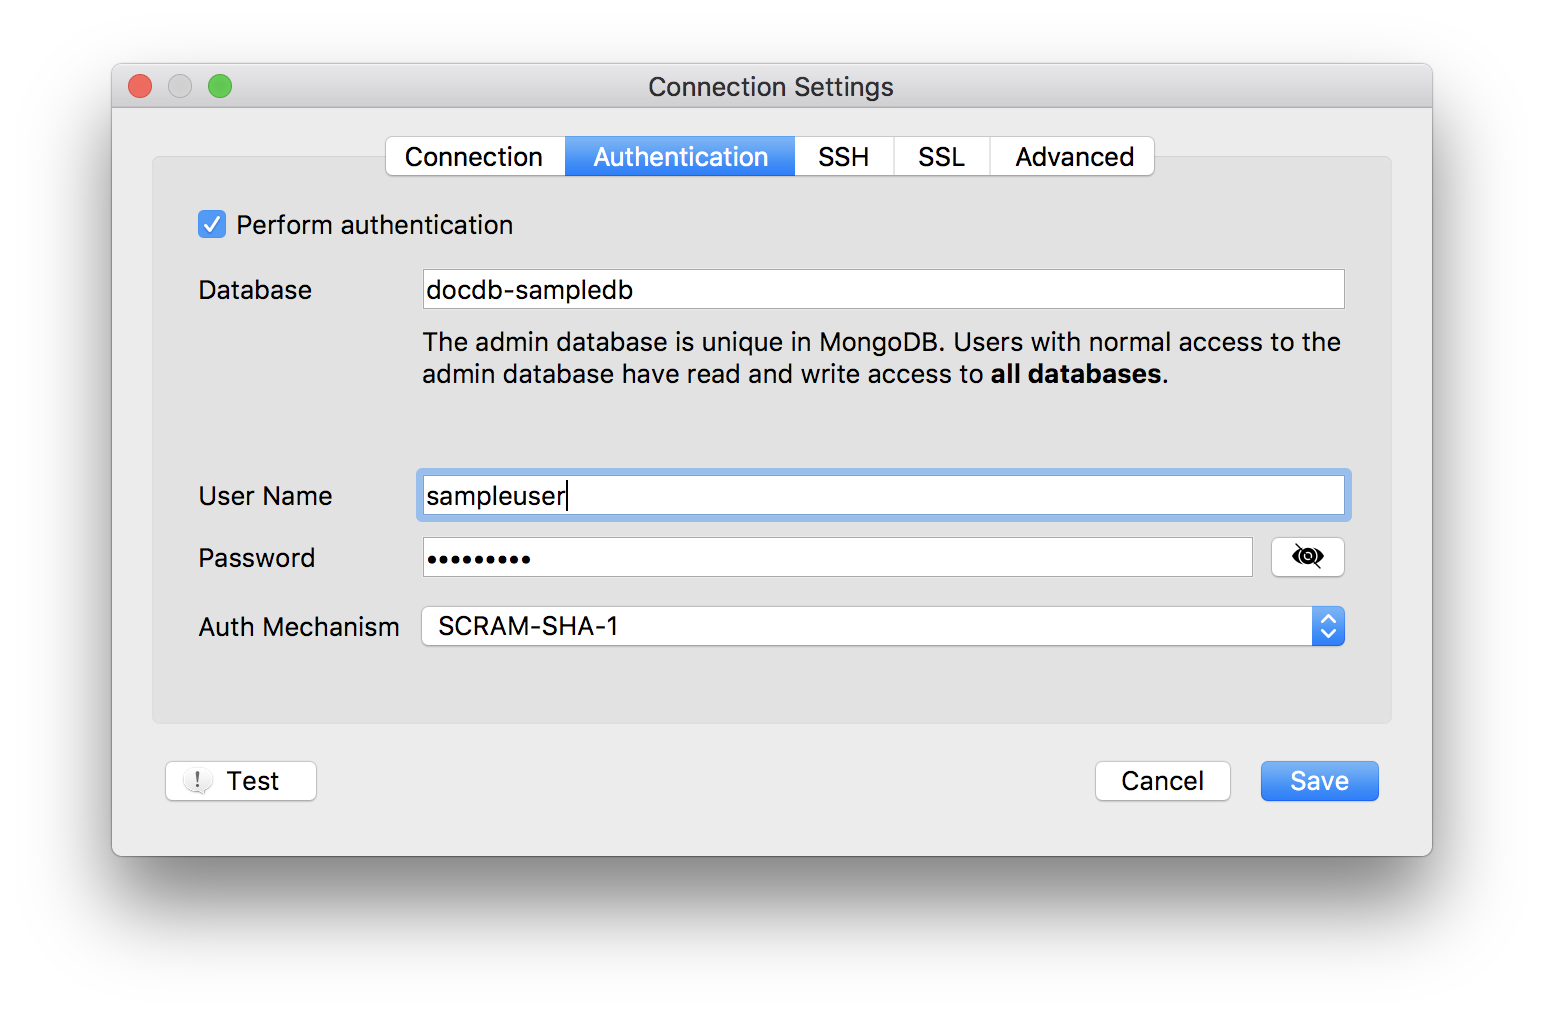Focus the Database field containing docdb-sampledb
This screenshot has width=1544, height=1016.
tap(883, 290)
